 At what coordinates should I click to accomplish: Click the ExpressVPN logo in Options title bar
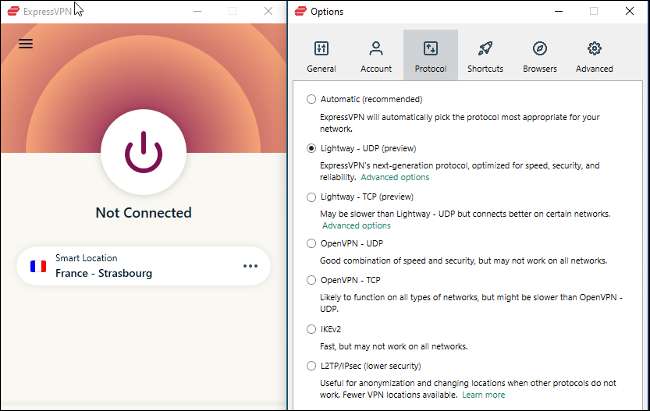301,11
